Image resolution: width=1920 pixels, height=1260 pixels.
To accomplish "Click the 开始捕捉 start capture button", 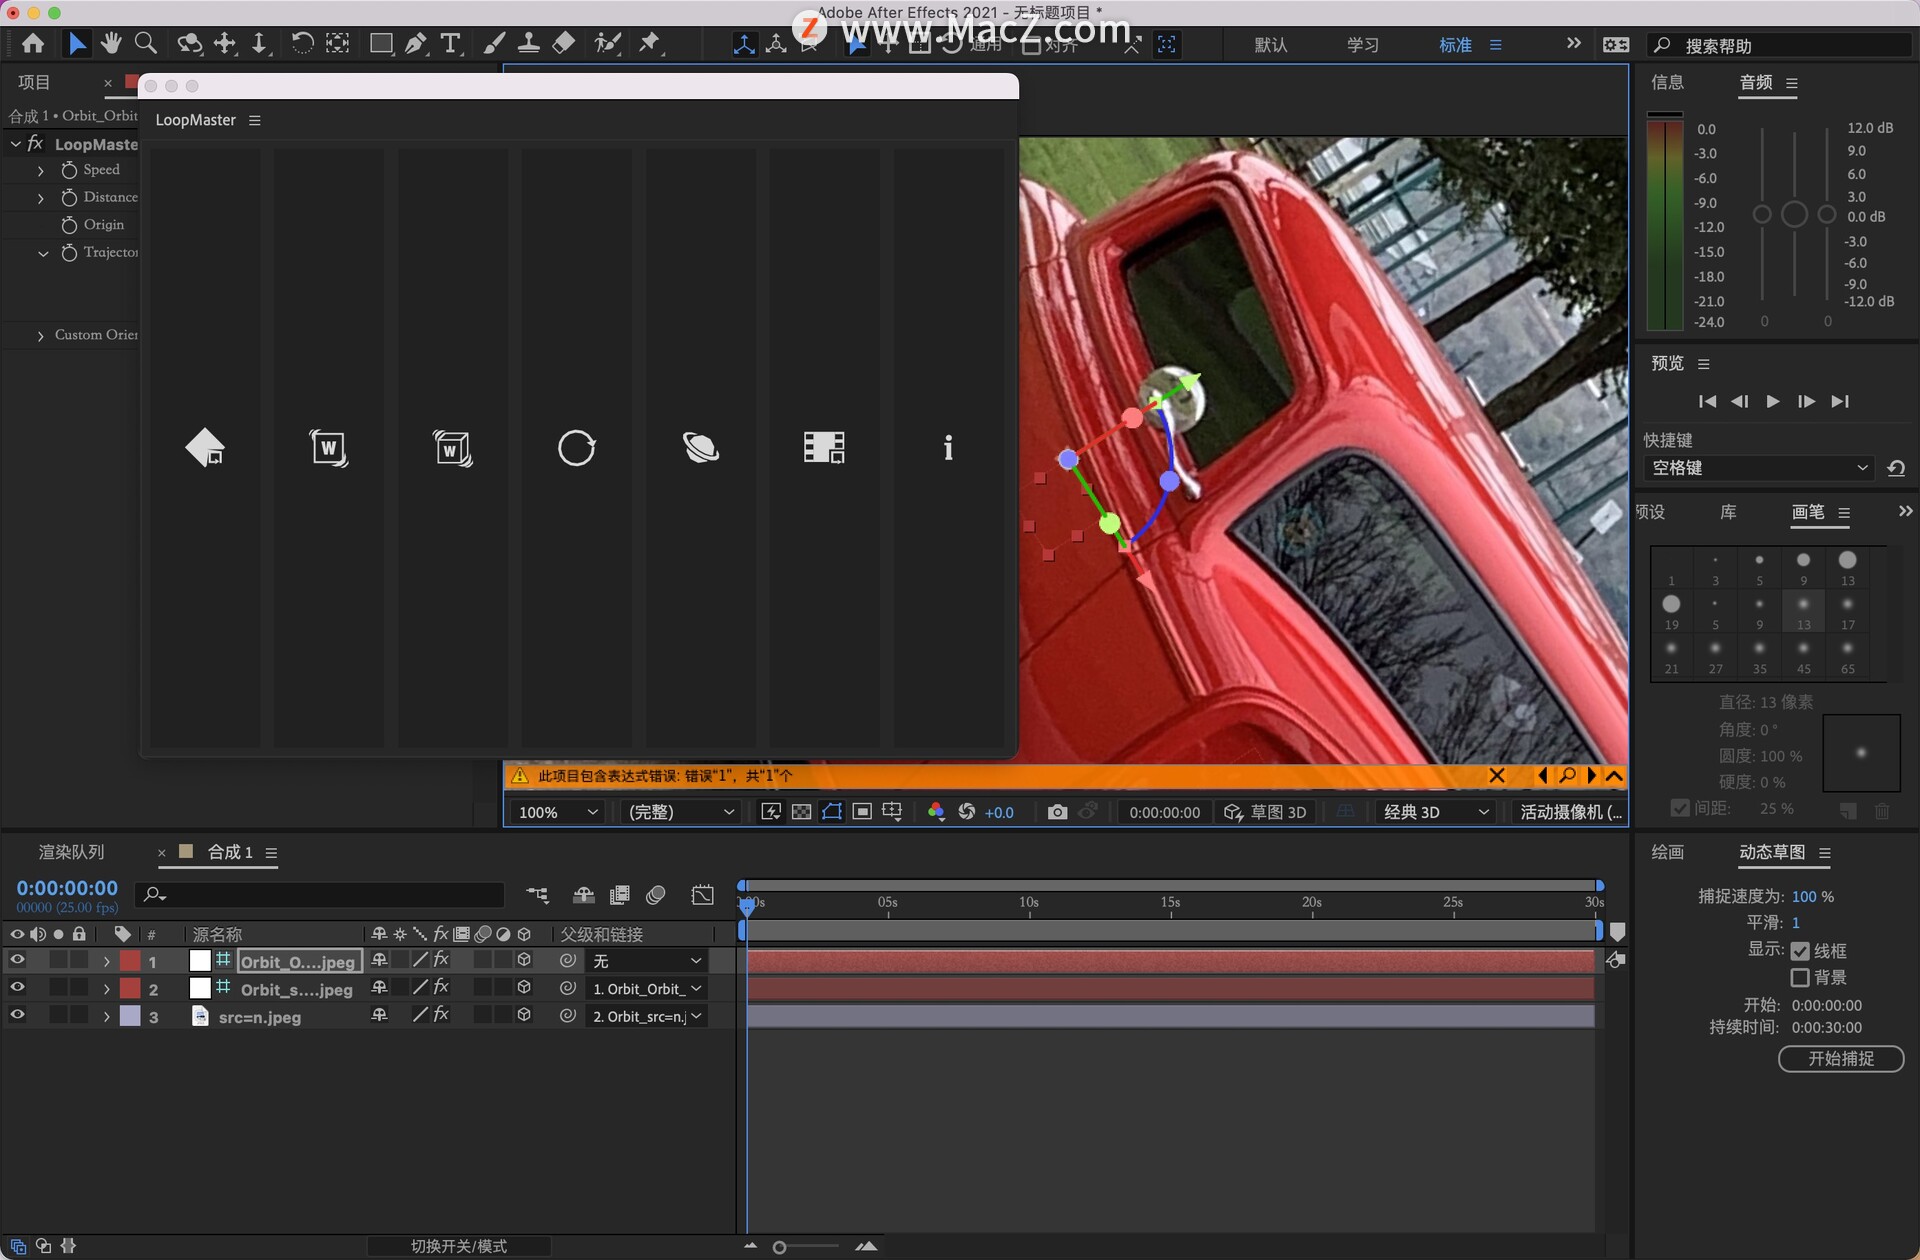I will (x=1840, y=1058).
